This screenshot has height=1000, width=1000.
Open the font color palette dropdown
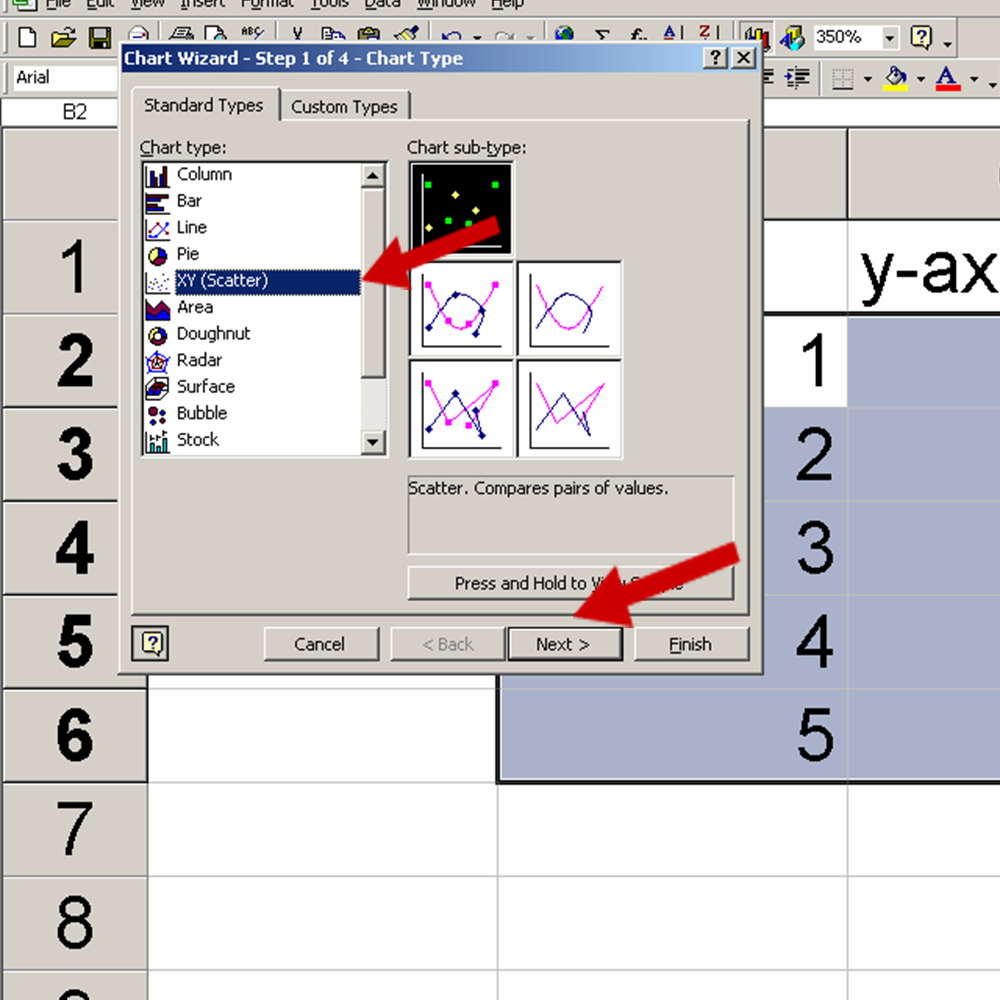click(x=974, y=80)
